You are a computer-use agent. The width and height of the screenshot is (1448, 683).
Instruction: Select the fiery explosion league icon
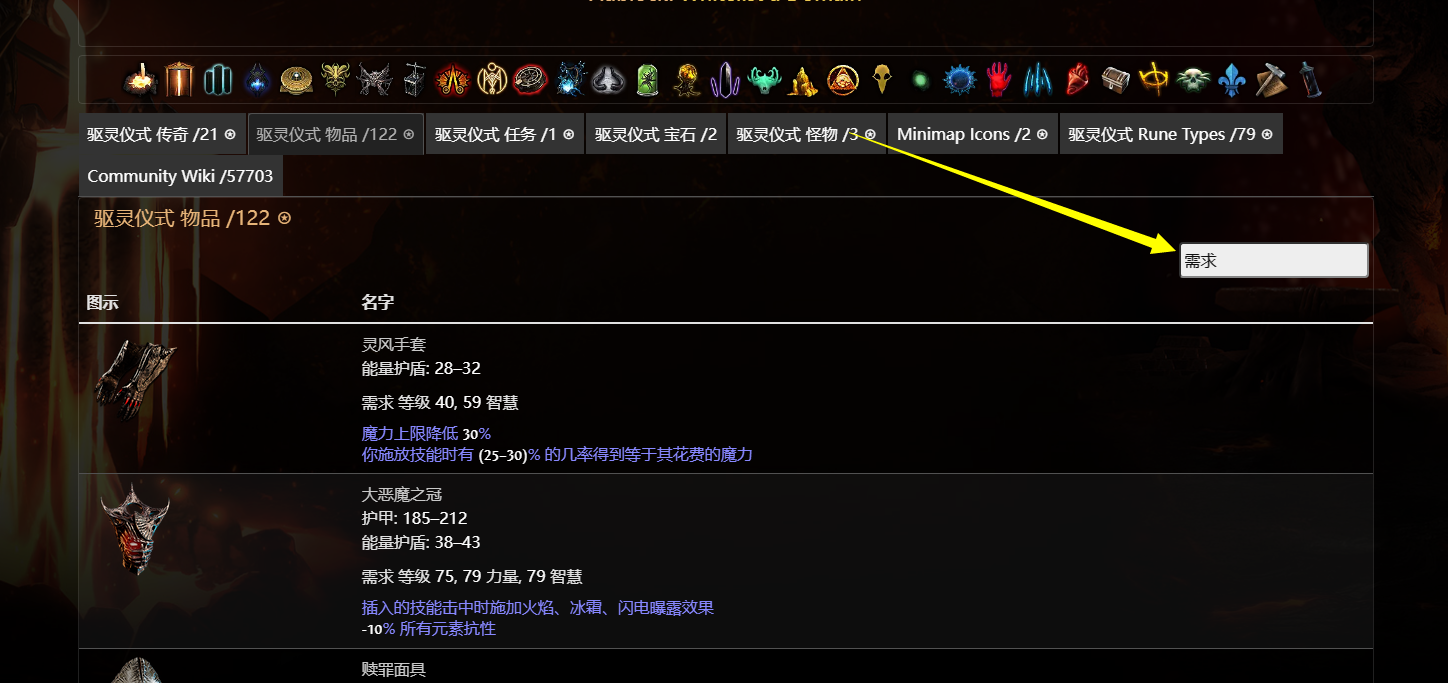141,79
